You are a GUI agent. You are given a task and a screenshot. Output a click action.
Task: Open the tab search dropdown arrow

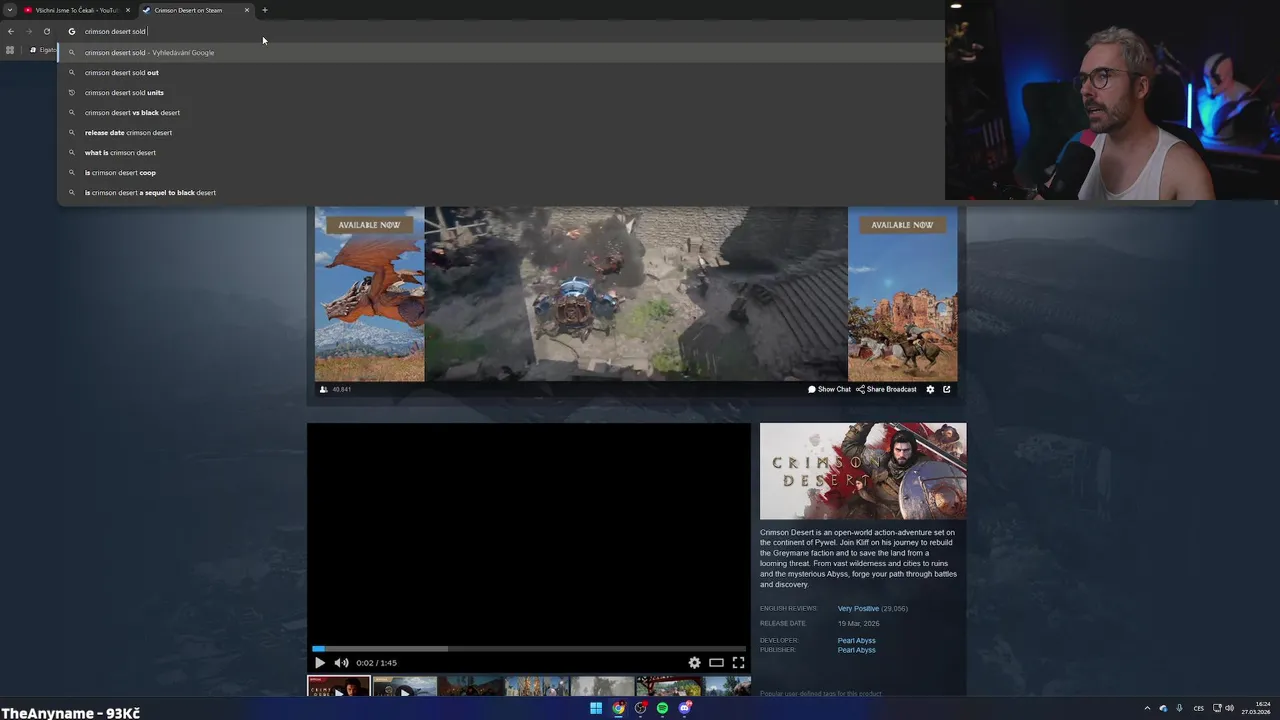coord(9,10)
